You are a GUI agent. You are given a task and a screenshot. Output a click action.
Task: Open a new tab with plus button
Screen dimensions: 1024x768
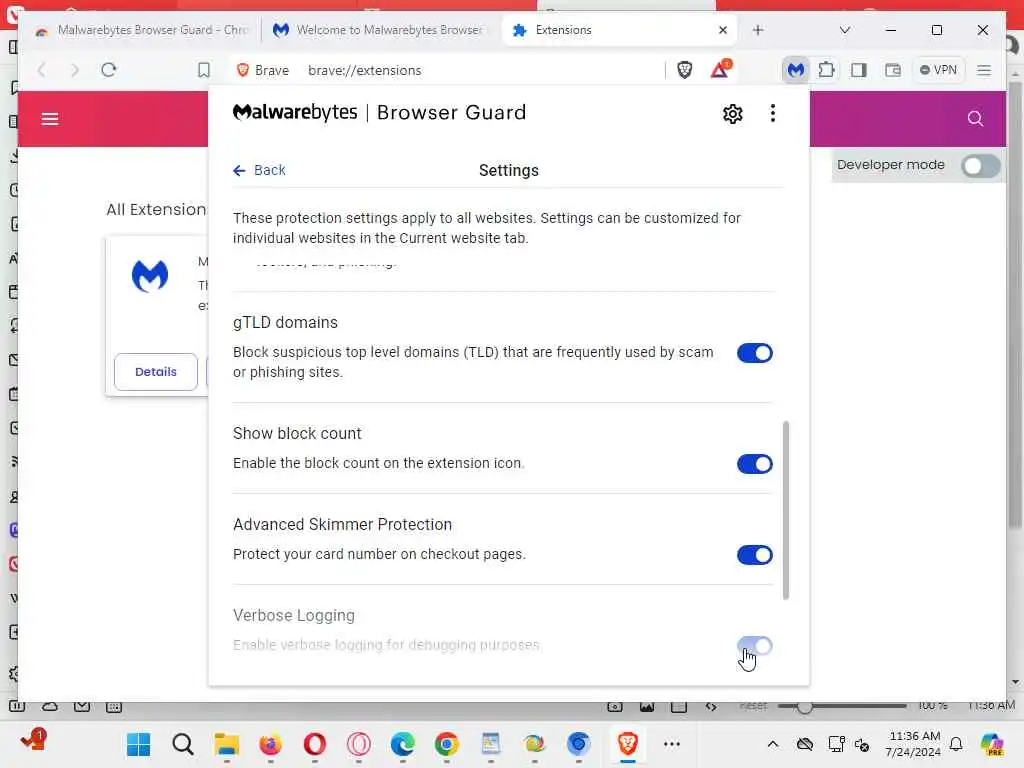click(x=758, y=30)
